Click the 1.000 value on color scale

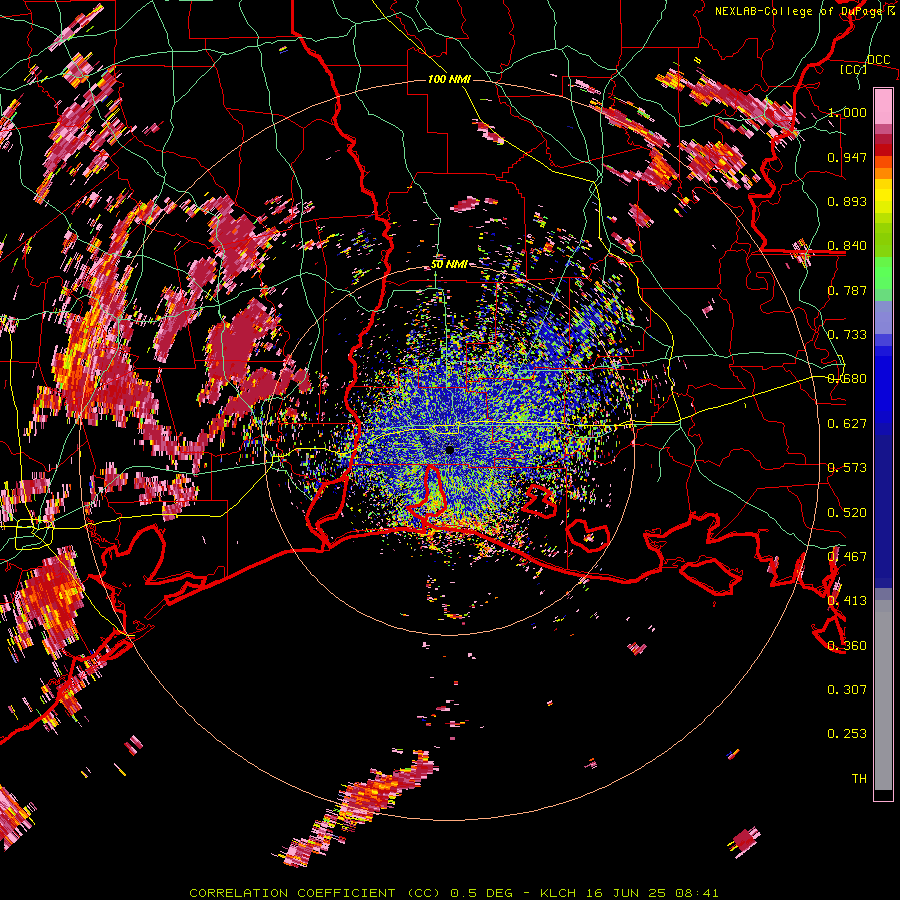(x=847, y=112)
